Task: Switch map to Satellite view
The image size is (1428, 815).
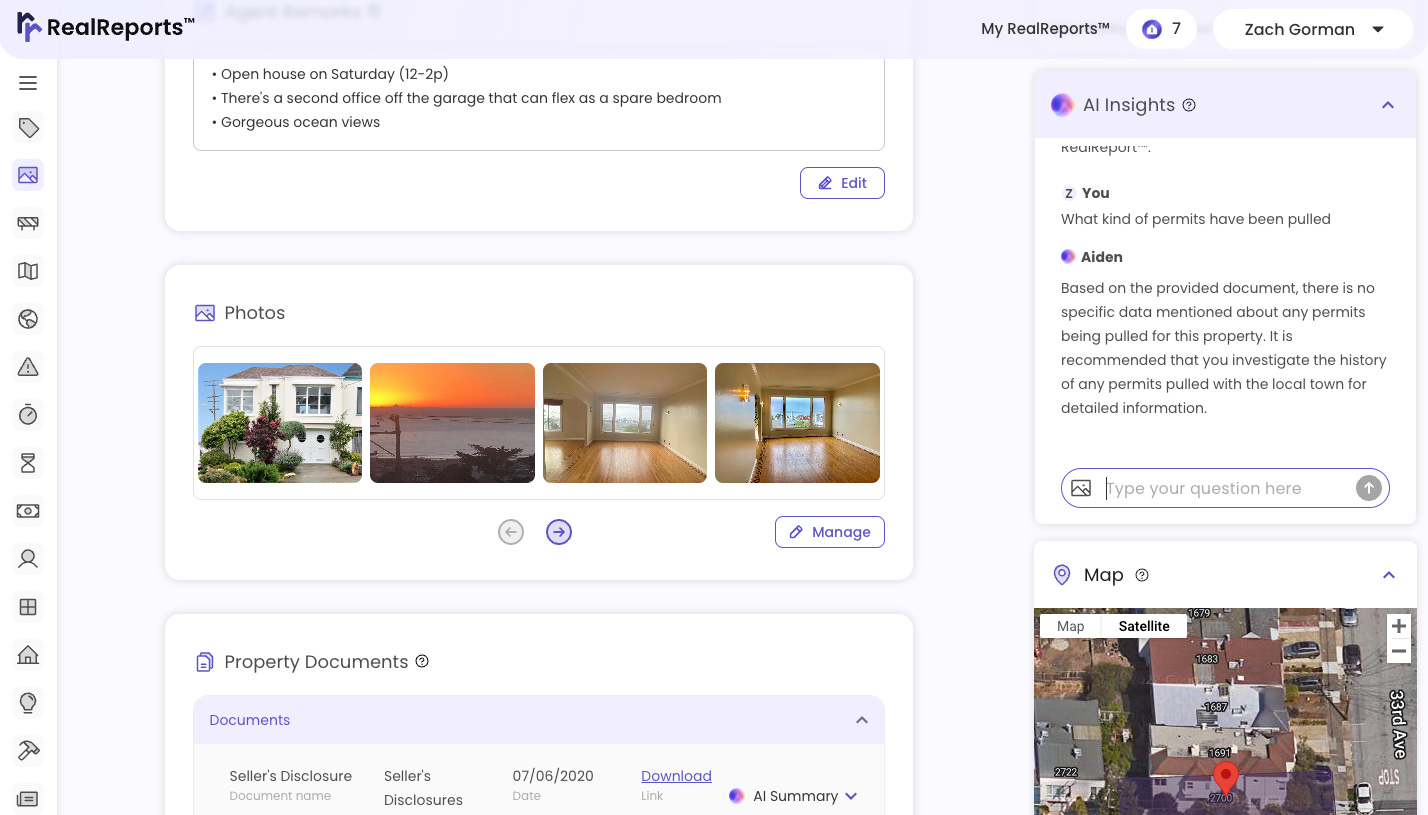Action: (x=1144, y=626)
